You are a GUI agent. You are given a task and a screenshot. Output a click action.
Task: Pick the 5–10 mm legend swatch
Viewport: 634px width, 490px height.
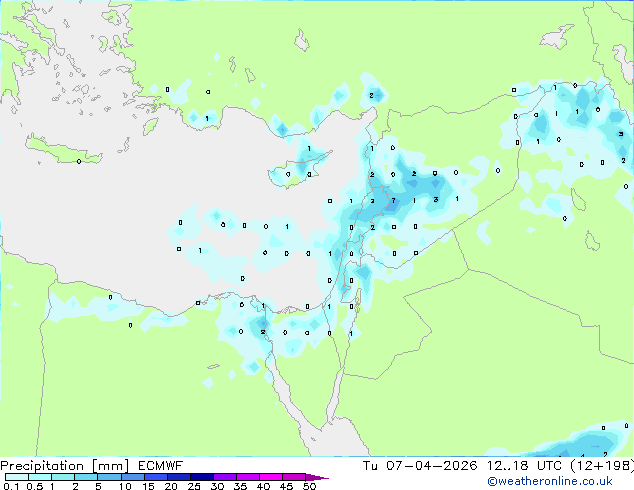[109, 477]
